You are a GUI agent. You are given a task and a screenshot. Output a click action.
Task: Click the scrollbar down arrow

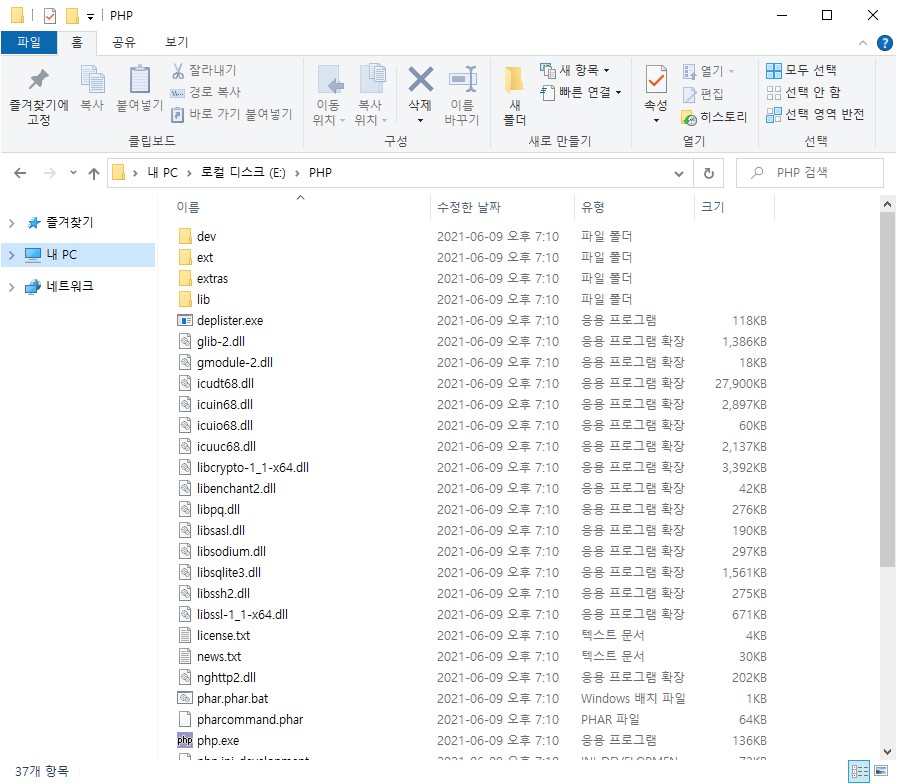(887, 751)
